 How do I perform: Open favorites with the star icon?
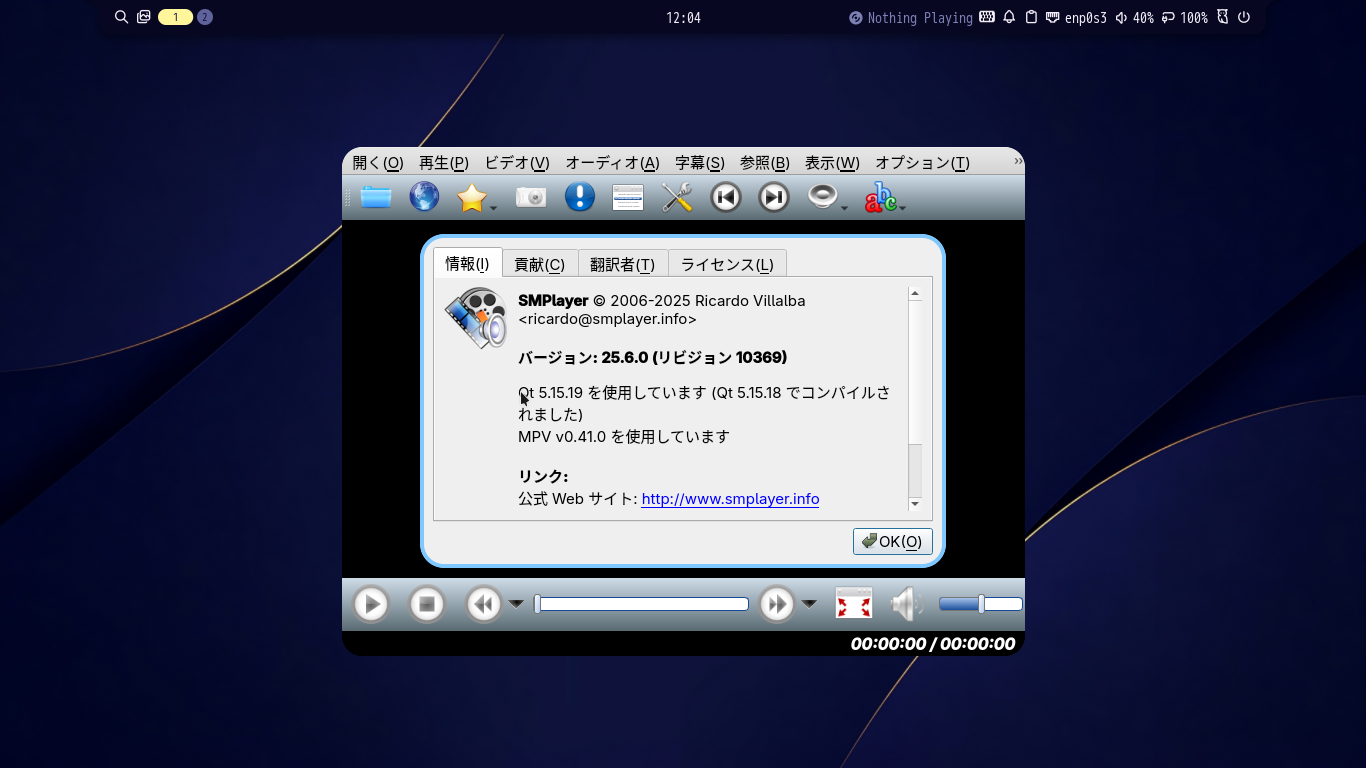pyautogui.click(x=471, y=198)
